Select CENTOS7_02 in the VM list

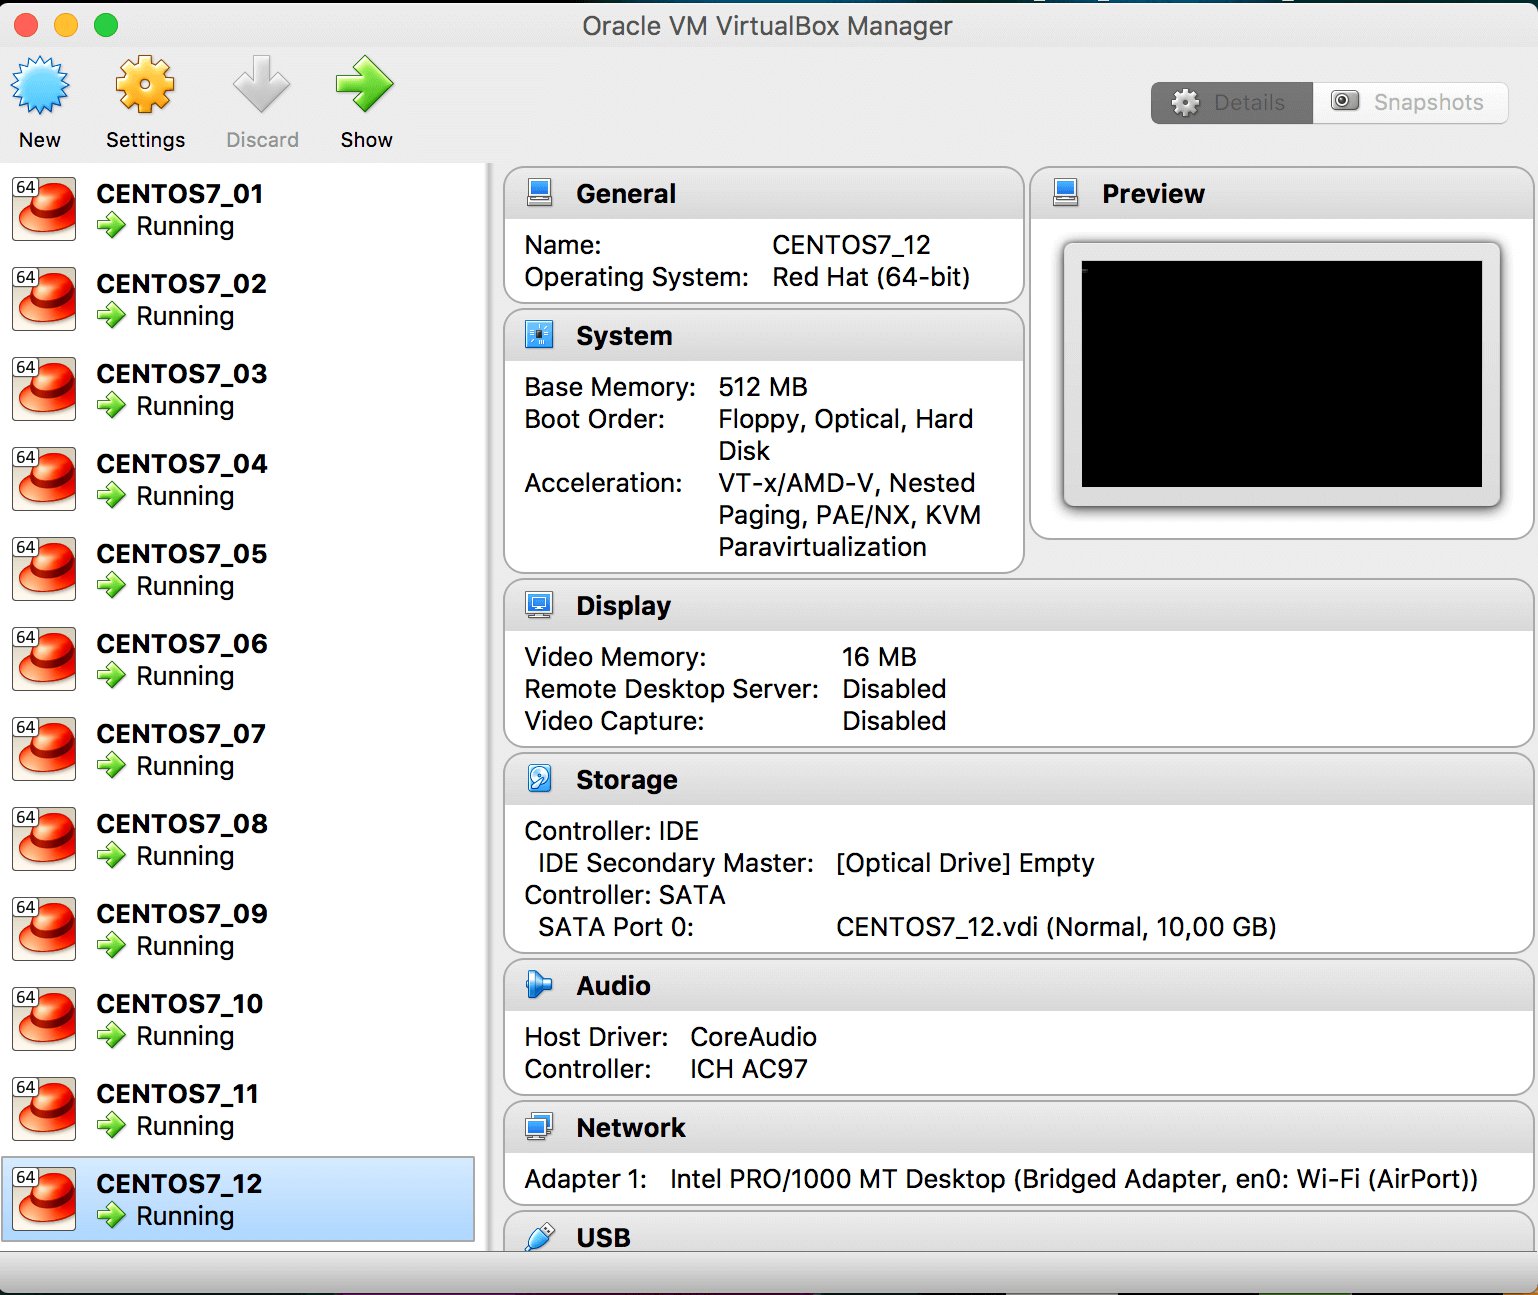[238, 299]
